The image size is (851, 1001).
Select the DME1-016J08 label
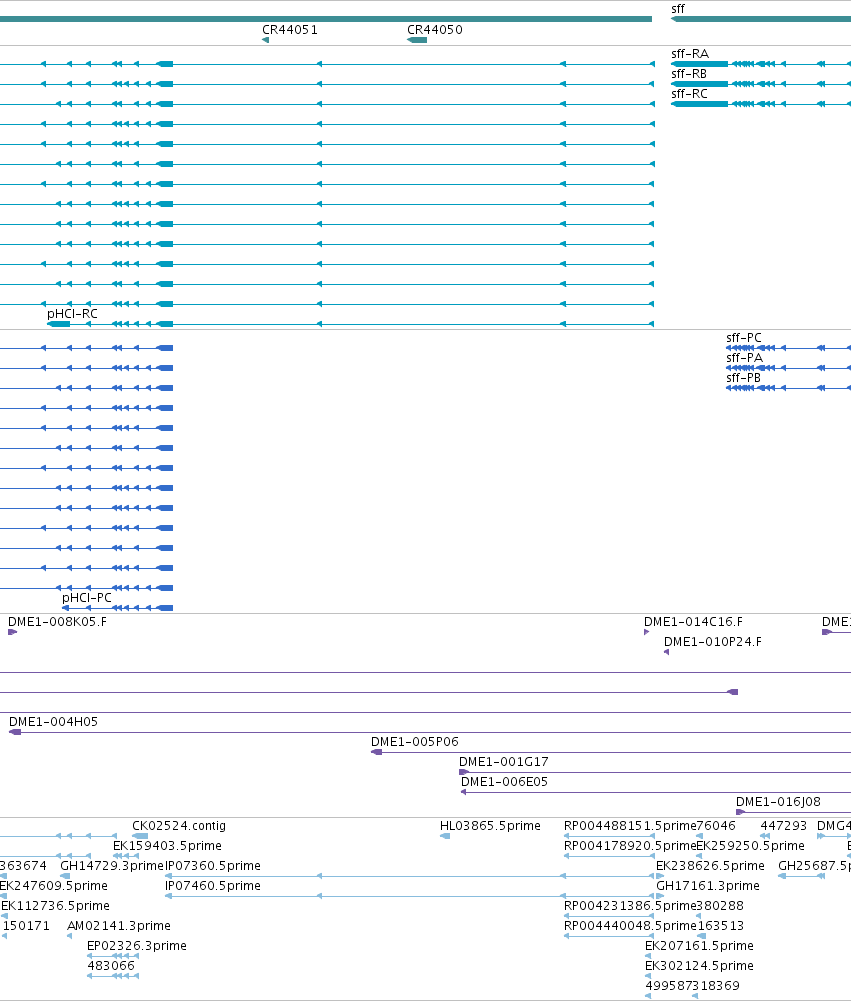click(x=778, y=802)
